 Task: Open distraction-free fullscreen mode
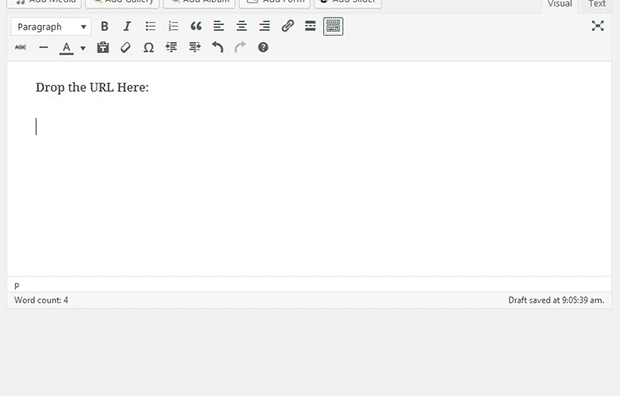597,26
